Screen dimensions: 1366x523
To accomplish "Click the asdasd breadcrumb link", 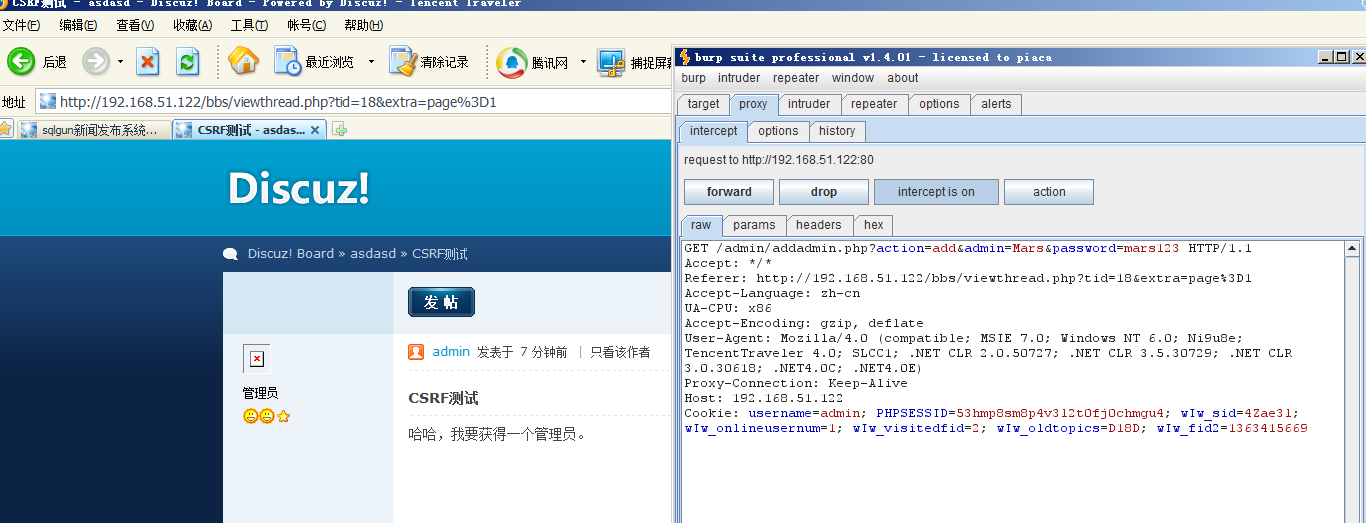I will pyautogui.click(x=373, y=254).
